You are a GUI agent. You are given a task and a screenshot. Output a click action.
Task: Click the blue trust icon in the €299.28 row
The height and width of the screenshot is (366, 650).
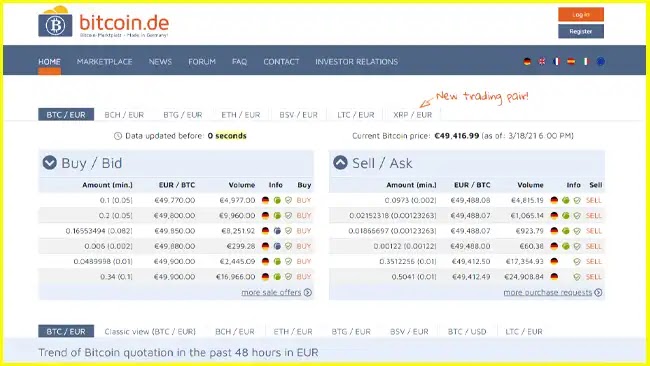[x=277, y=246]
